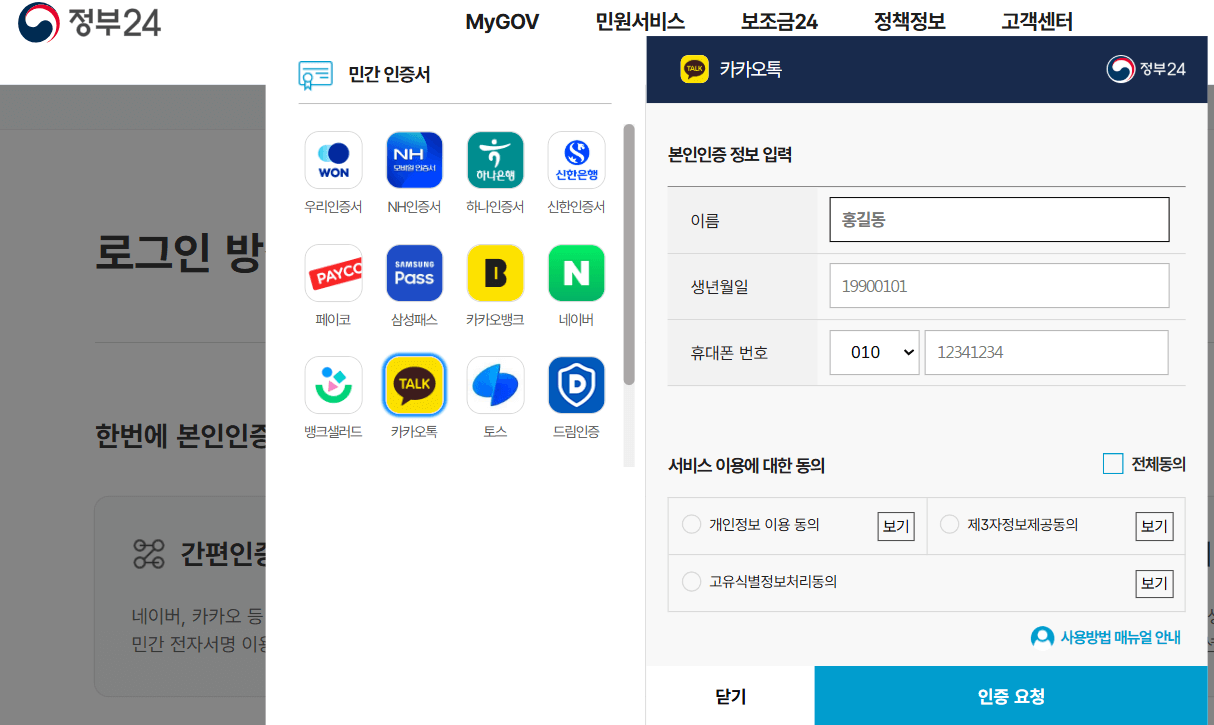View 개인정보 이용 동의 terms via 보기

tap(896, 526)
